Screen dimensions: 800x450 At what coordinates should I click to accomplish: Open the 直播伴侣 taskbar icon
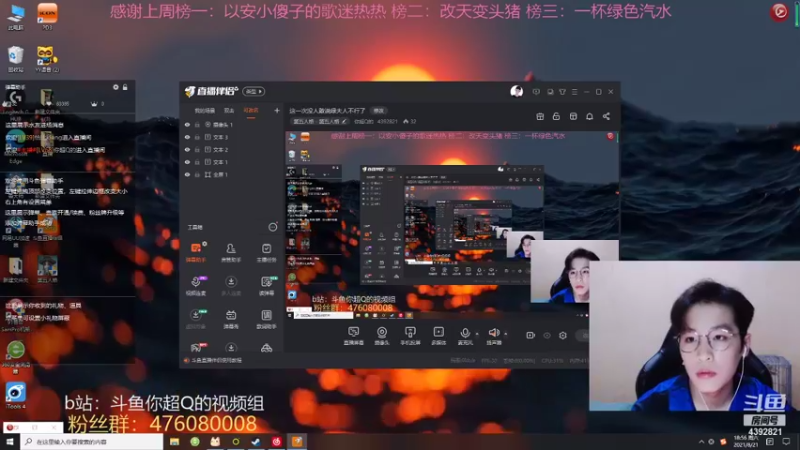(297, 441)
